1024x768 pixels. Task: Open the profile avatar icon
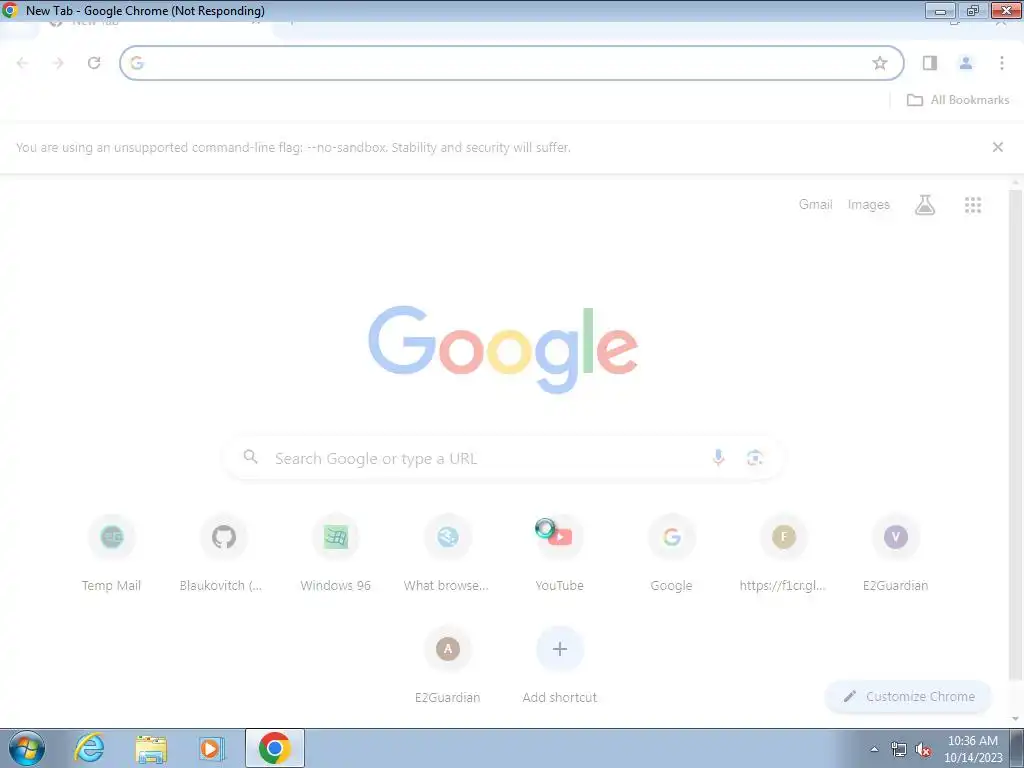(x=965, y=63)
